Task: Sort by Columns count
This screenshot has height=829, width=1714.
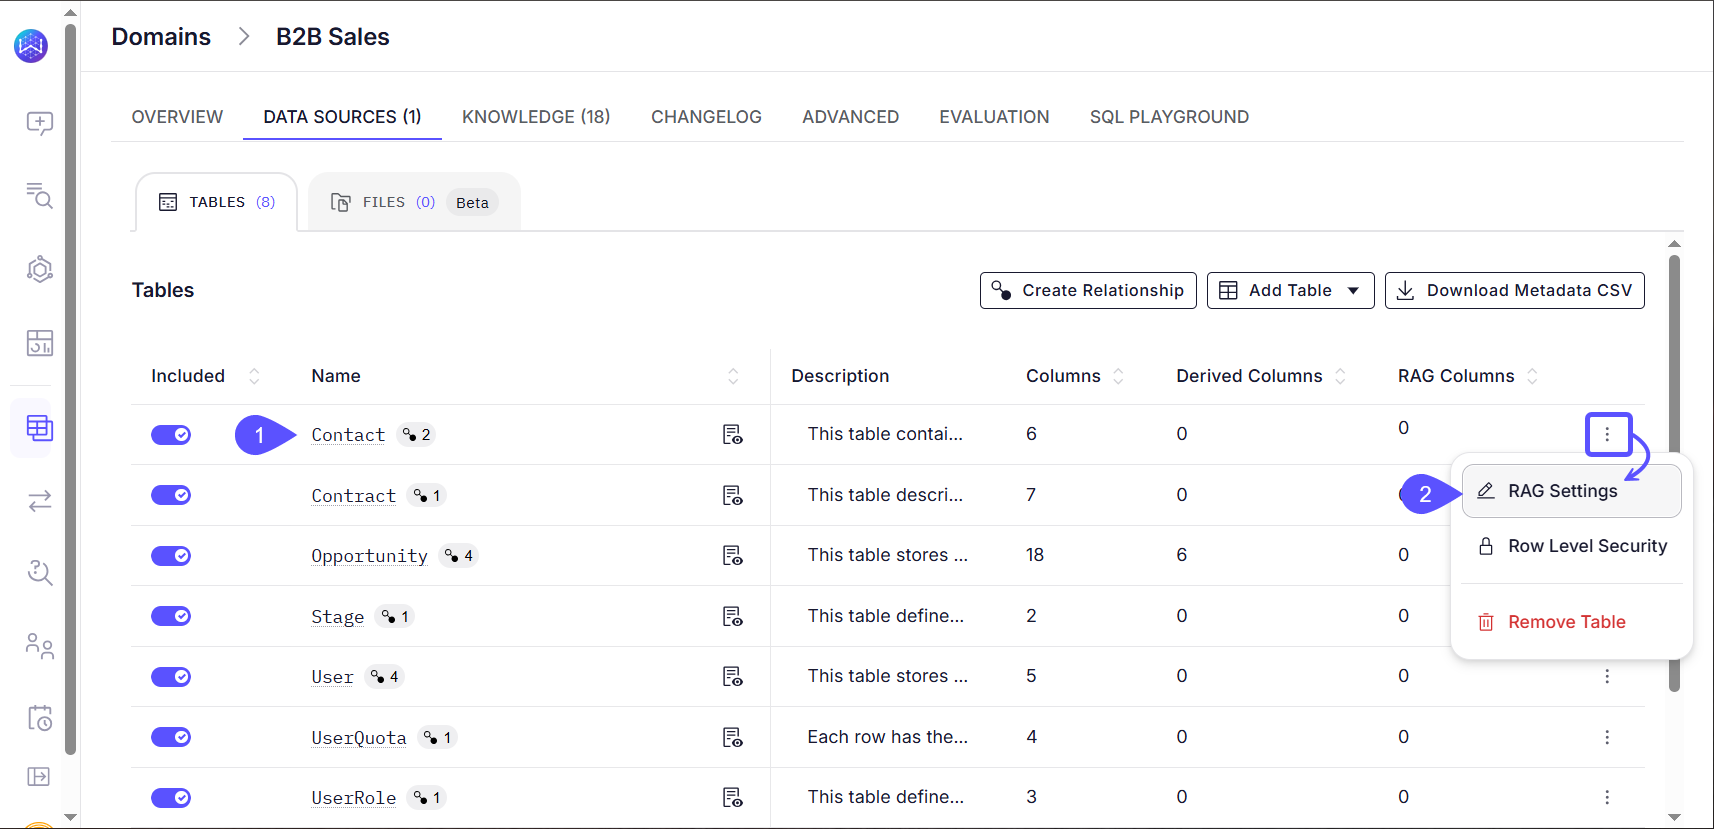Action: 1118,376
